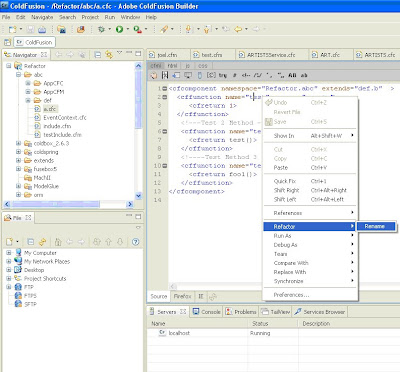This screenshot has width=400, height=372.
Task: Choose Quick Fix in context menu
Action: [310, 181]
